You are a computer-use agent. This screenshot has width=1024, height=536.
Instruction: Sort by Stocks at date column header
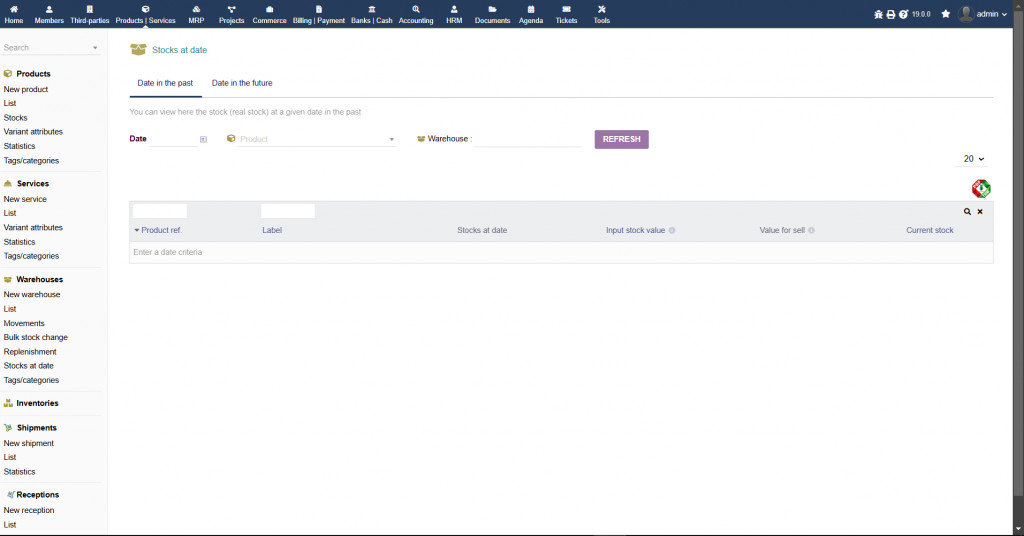pos(482,230)
